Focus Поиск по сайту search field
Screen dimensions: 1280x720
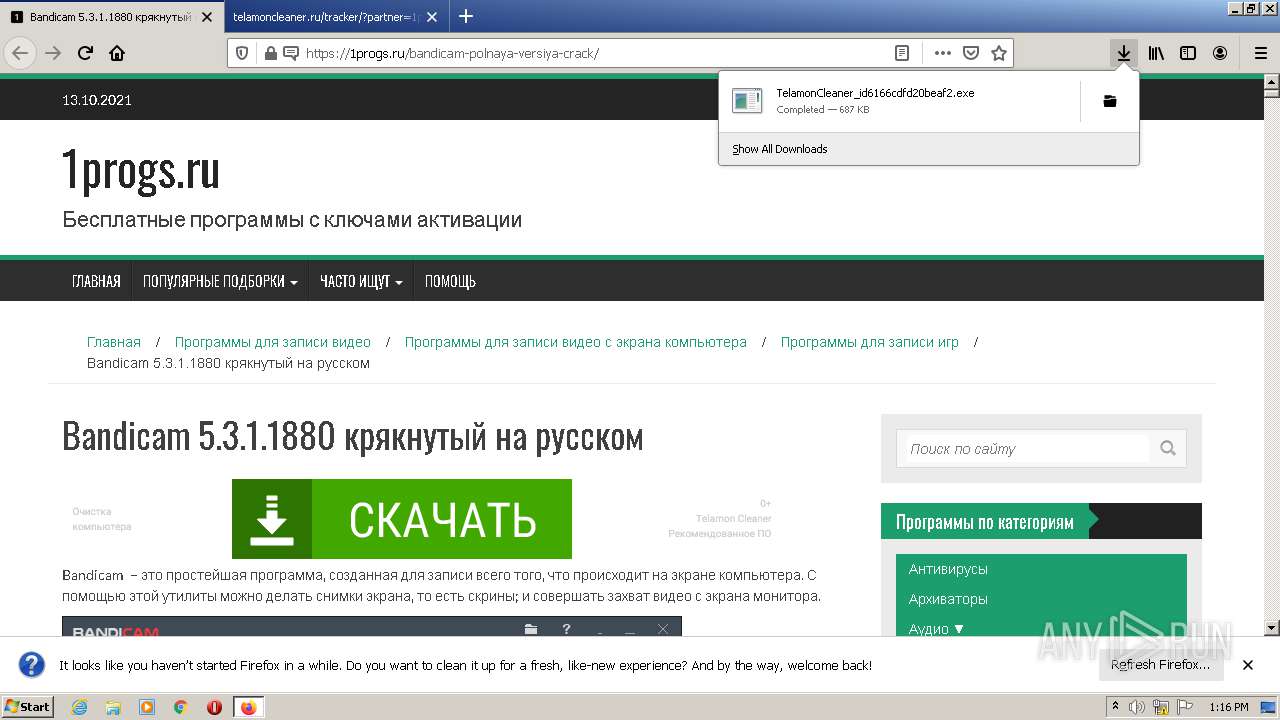[x=1027, y=449]
